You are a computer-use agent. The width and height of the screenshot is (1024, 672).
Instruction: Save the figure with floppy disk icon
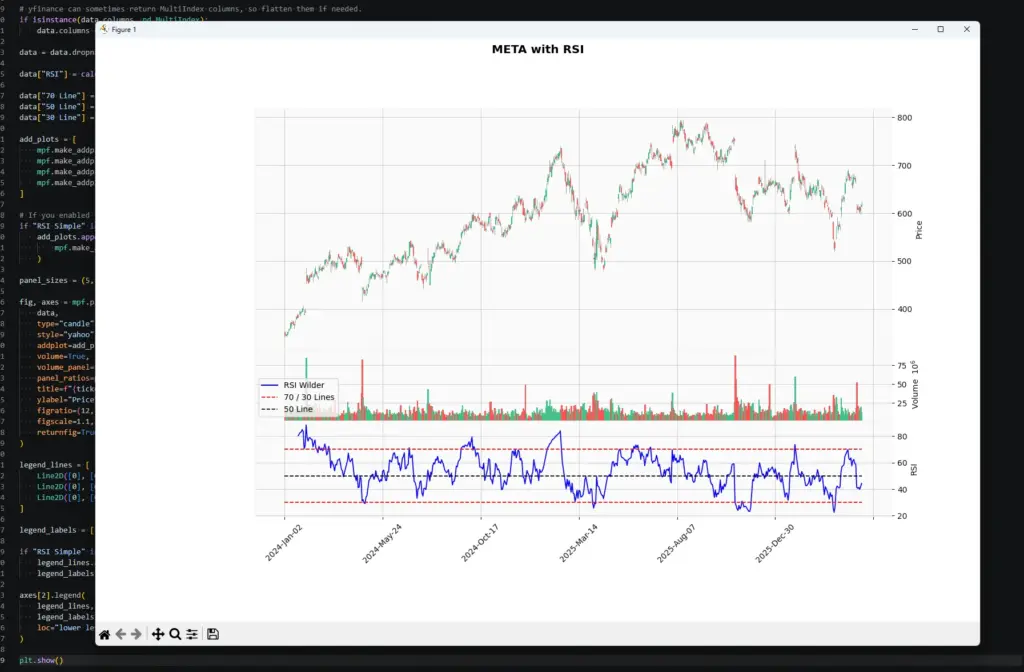pyautogui.click(x=213, y=634)
